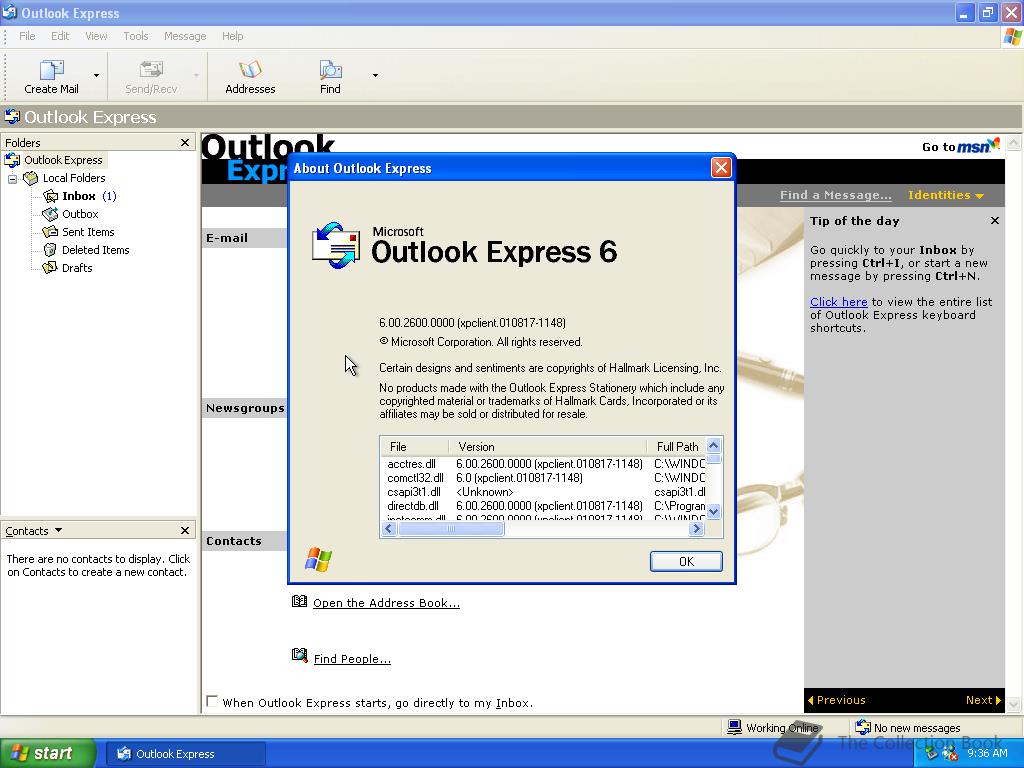Collapse the Local Folders tree node
This screenshot has height=768, width=1024.
point(12,178)
